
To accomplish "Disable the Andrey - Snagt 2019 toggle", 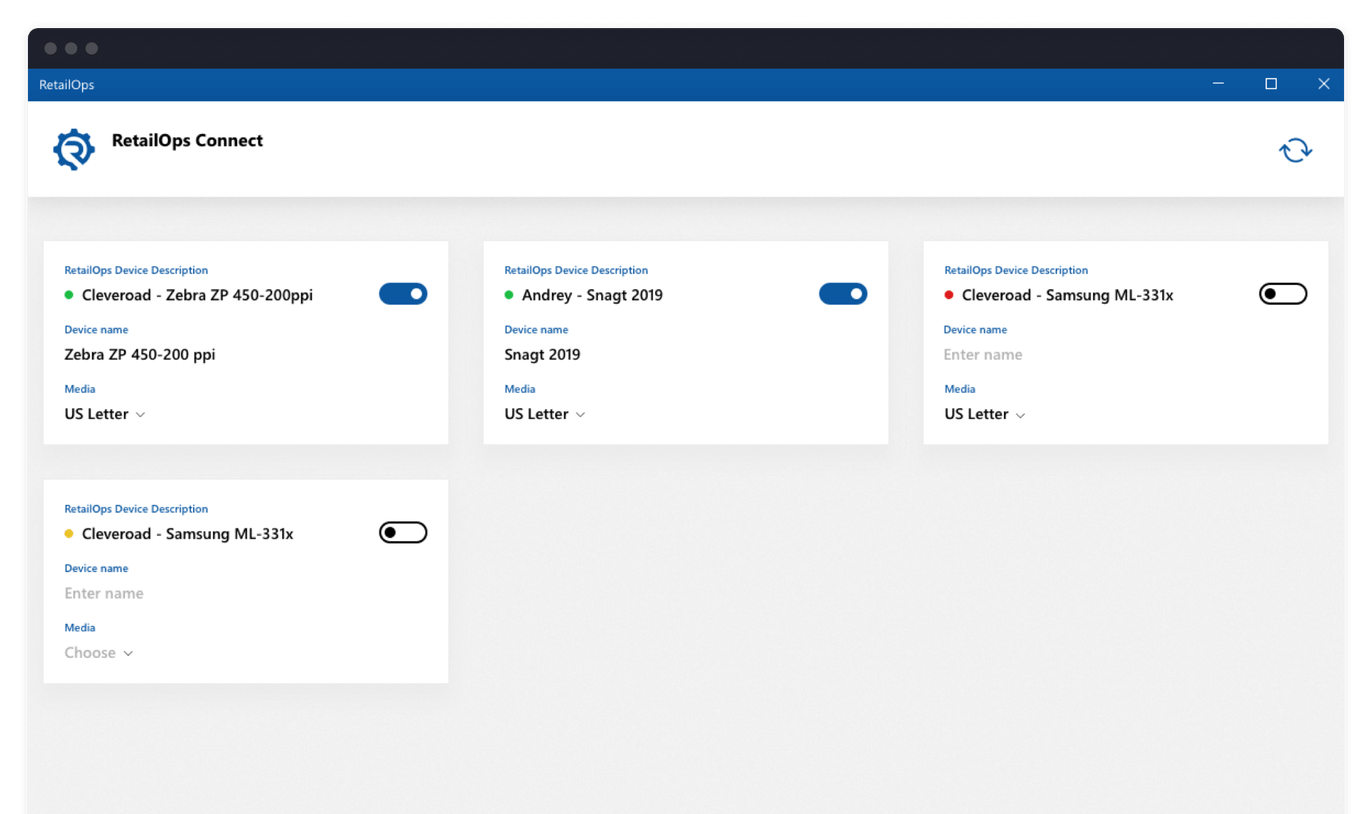I will click(x=843, y=293).
